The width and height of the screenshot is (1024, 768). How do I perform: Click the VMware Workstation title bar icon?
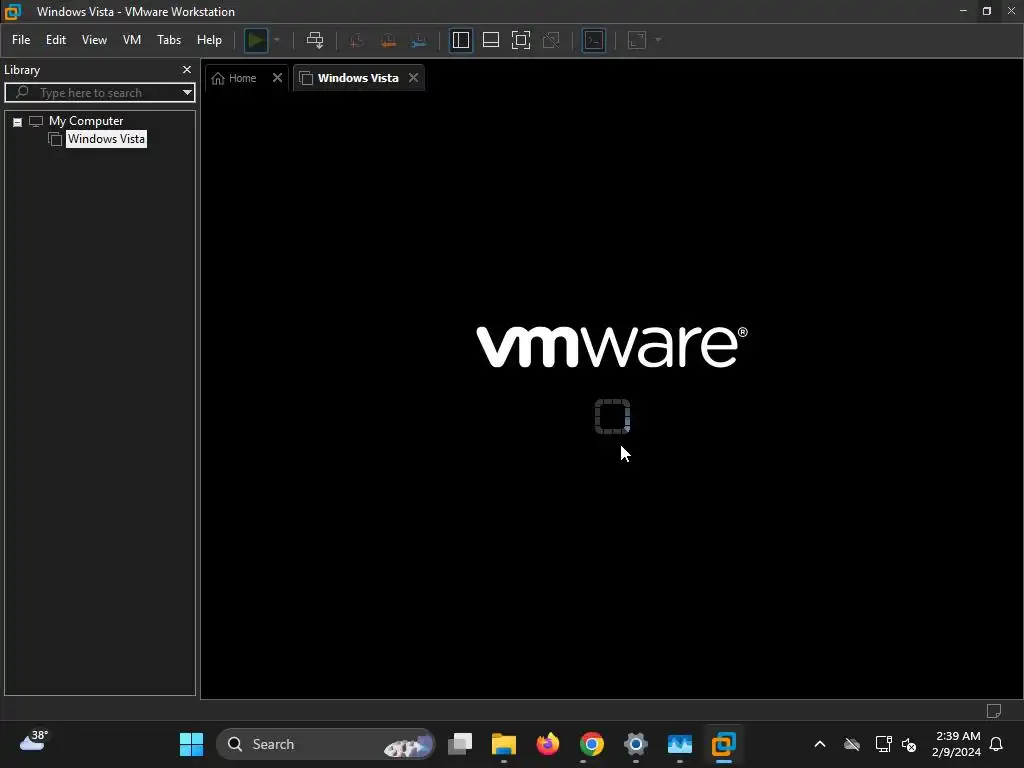(x=13, y=11)
